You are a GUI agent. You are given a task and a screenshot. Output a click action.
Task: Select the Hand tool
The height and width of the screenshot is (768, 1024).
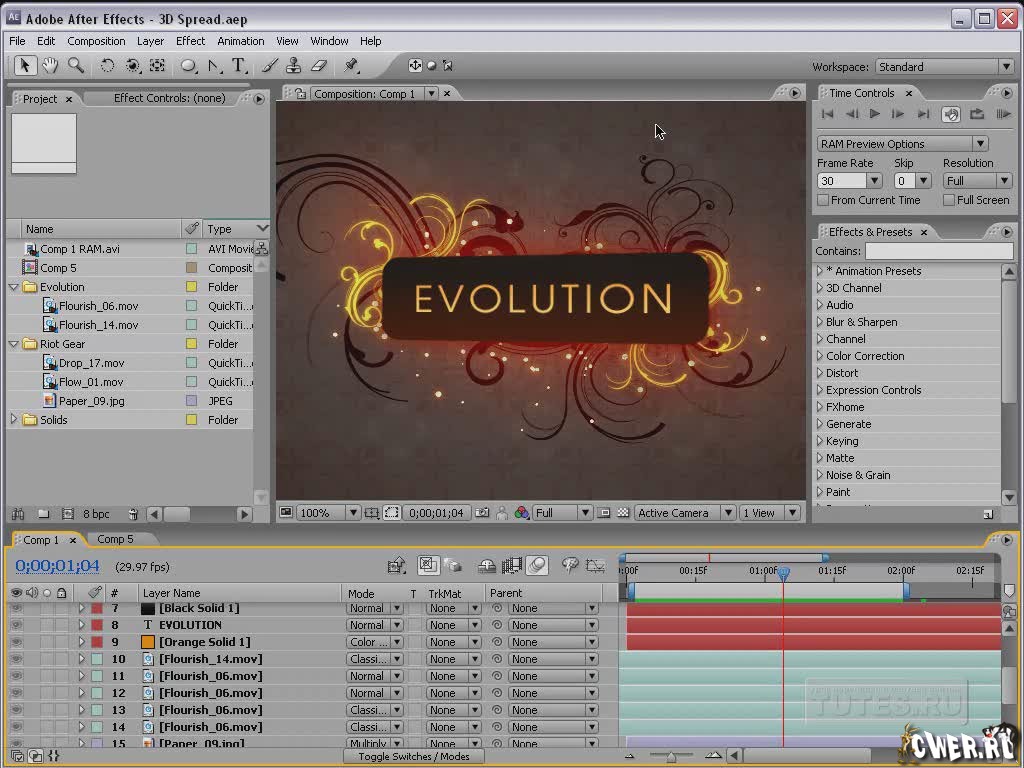[50, 66]
